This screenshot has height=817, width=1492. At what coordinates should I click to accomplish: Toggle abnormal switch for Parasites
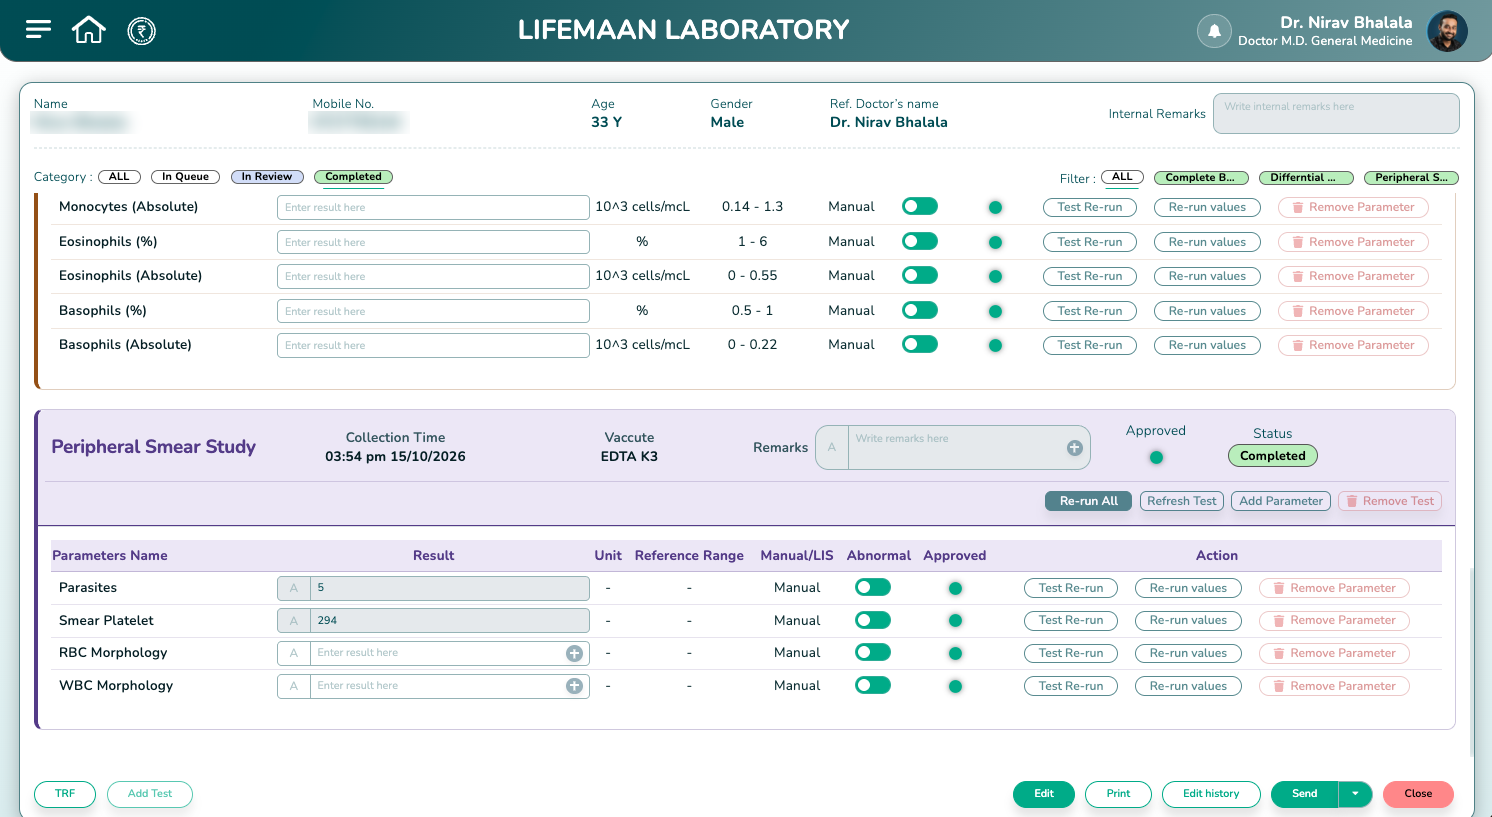point(873,587)
